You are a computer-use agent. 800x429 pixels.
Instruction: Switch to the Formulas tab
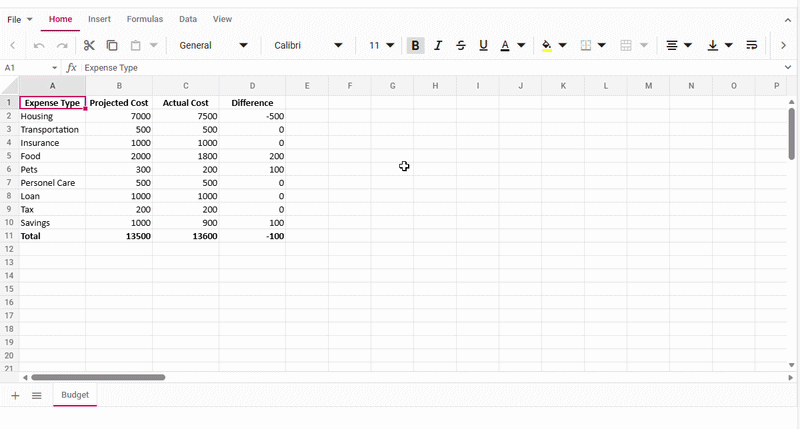click(x=145, y=19)
